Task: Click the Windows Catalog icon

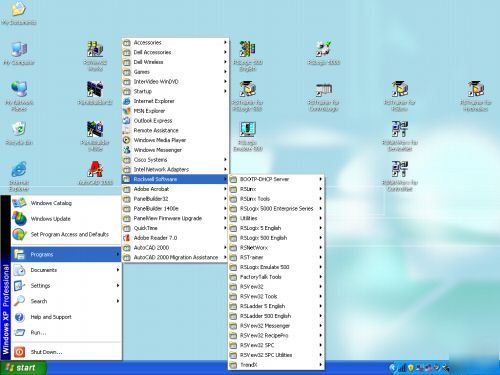Action: [19, 203]
